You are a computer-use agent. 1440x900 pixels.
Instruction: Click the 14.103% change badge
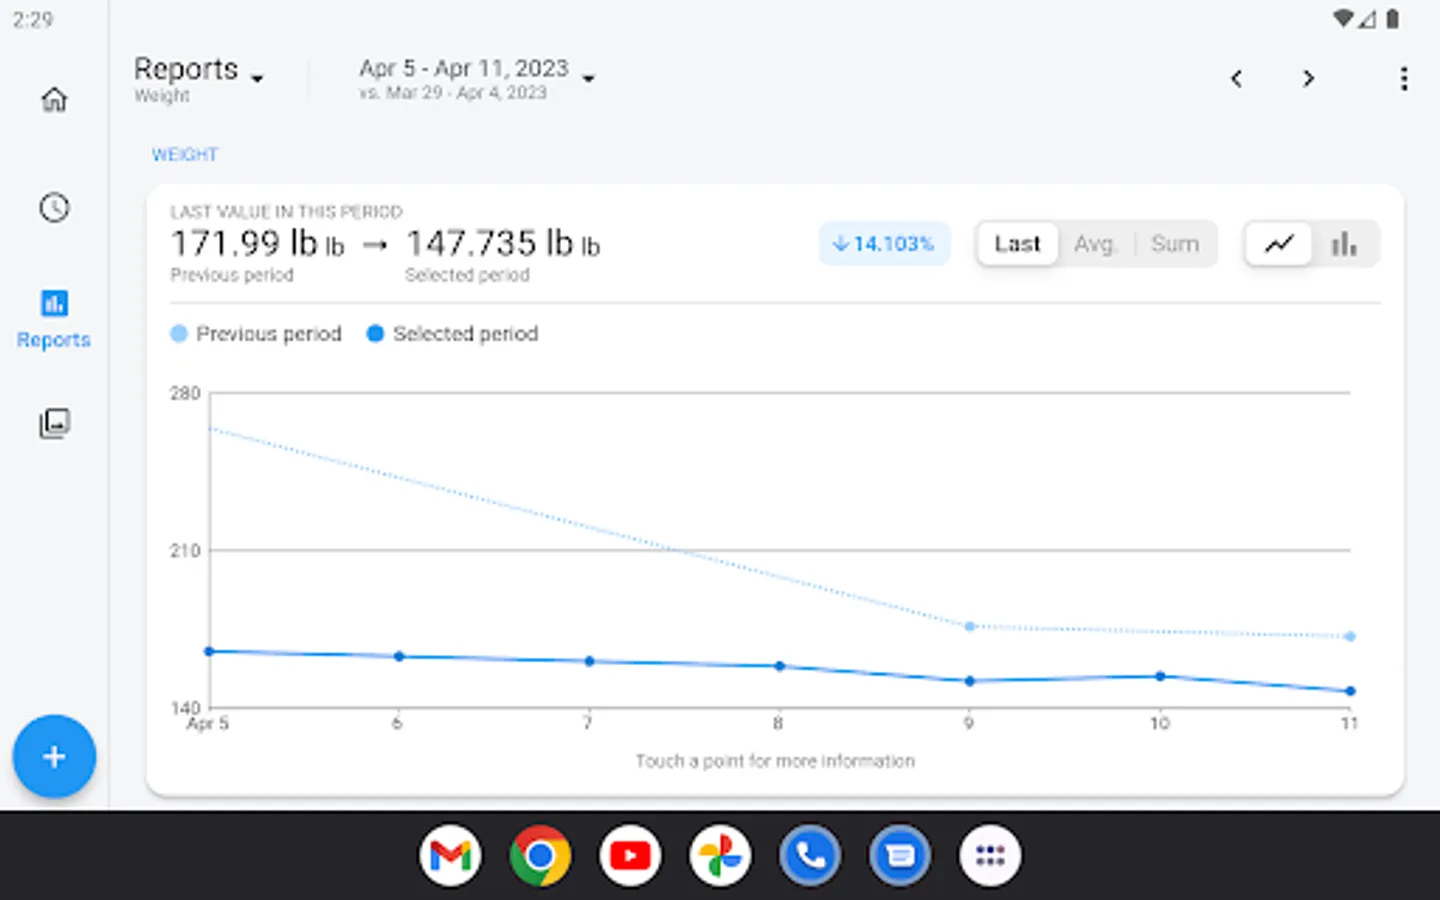884,244
